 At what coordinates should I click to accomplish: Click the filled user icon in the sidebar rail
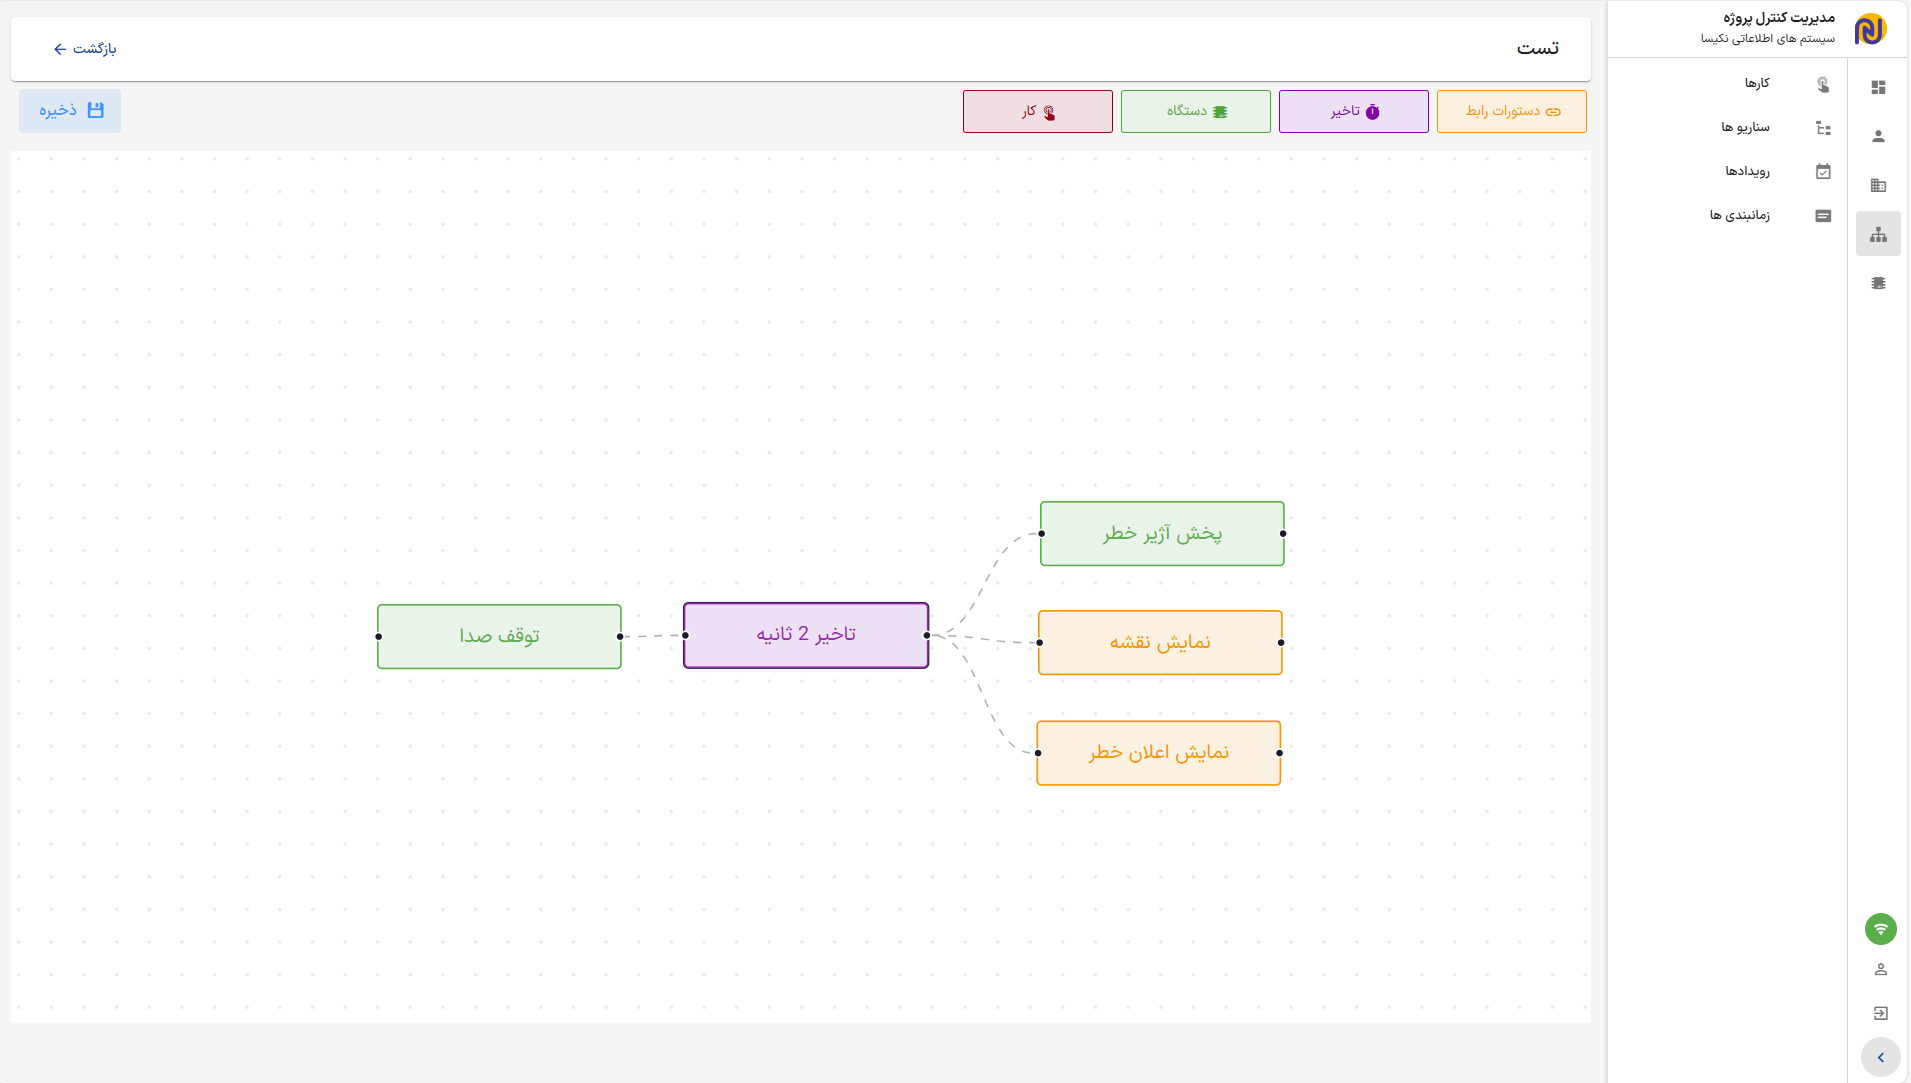pyautogui.click(x=1878, y=137)
